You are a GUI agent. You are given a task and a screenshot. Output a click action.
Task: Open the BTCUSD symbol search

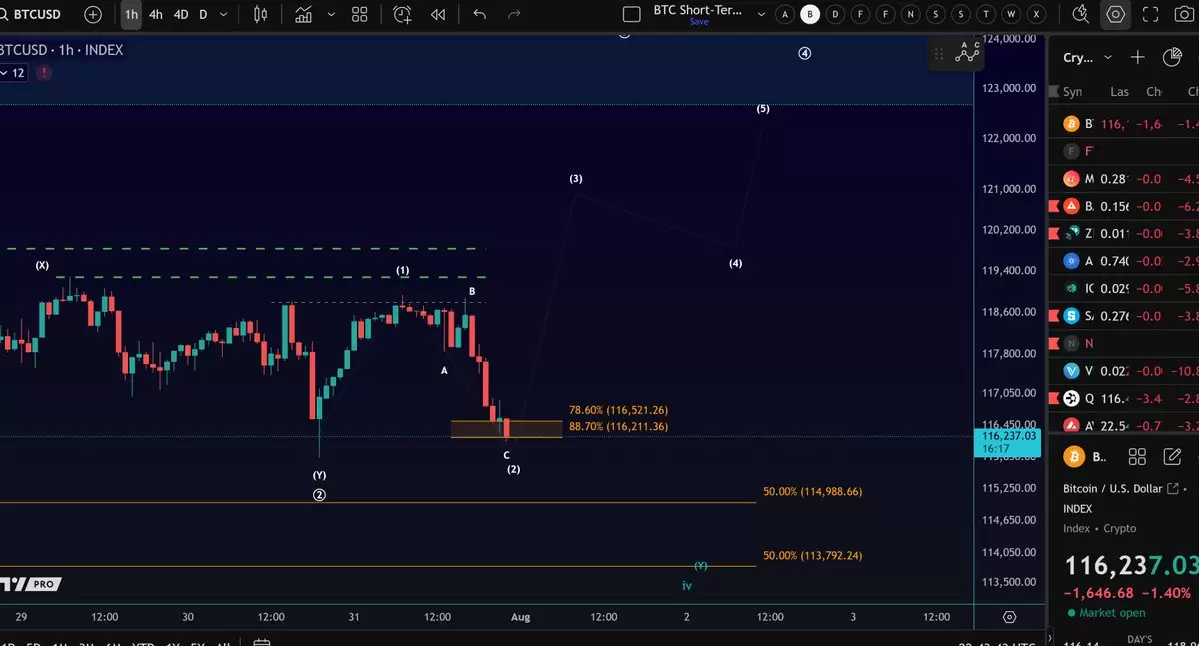(x=32, y=15)
